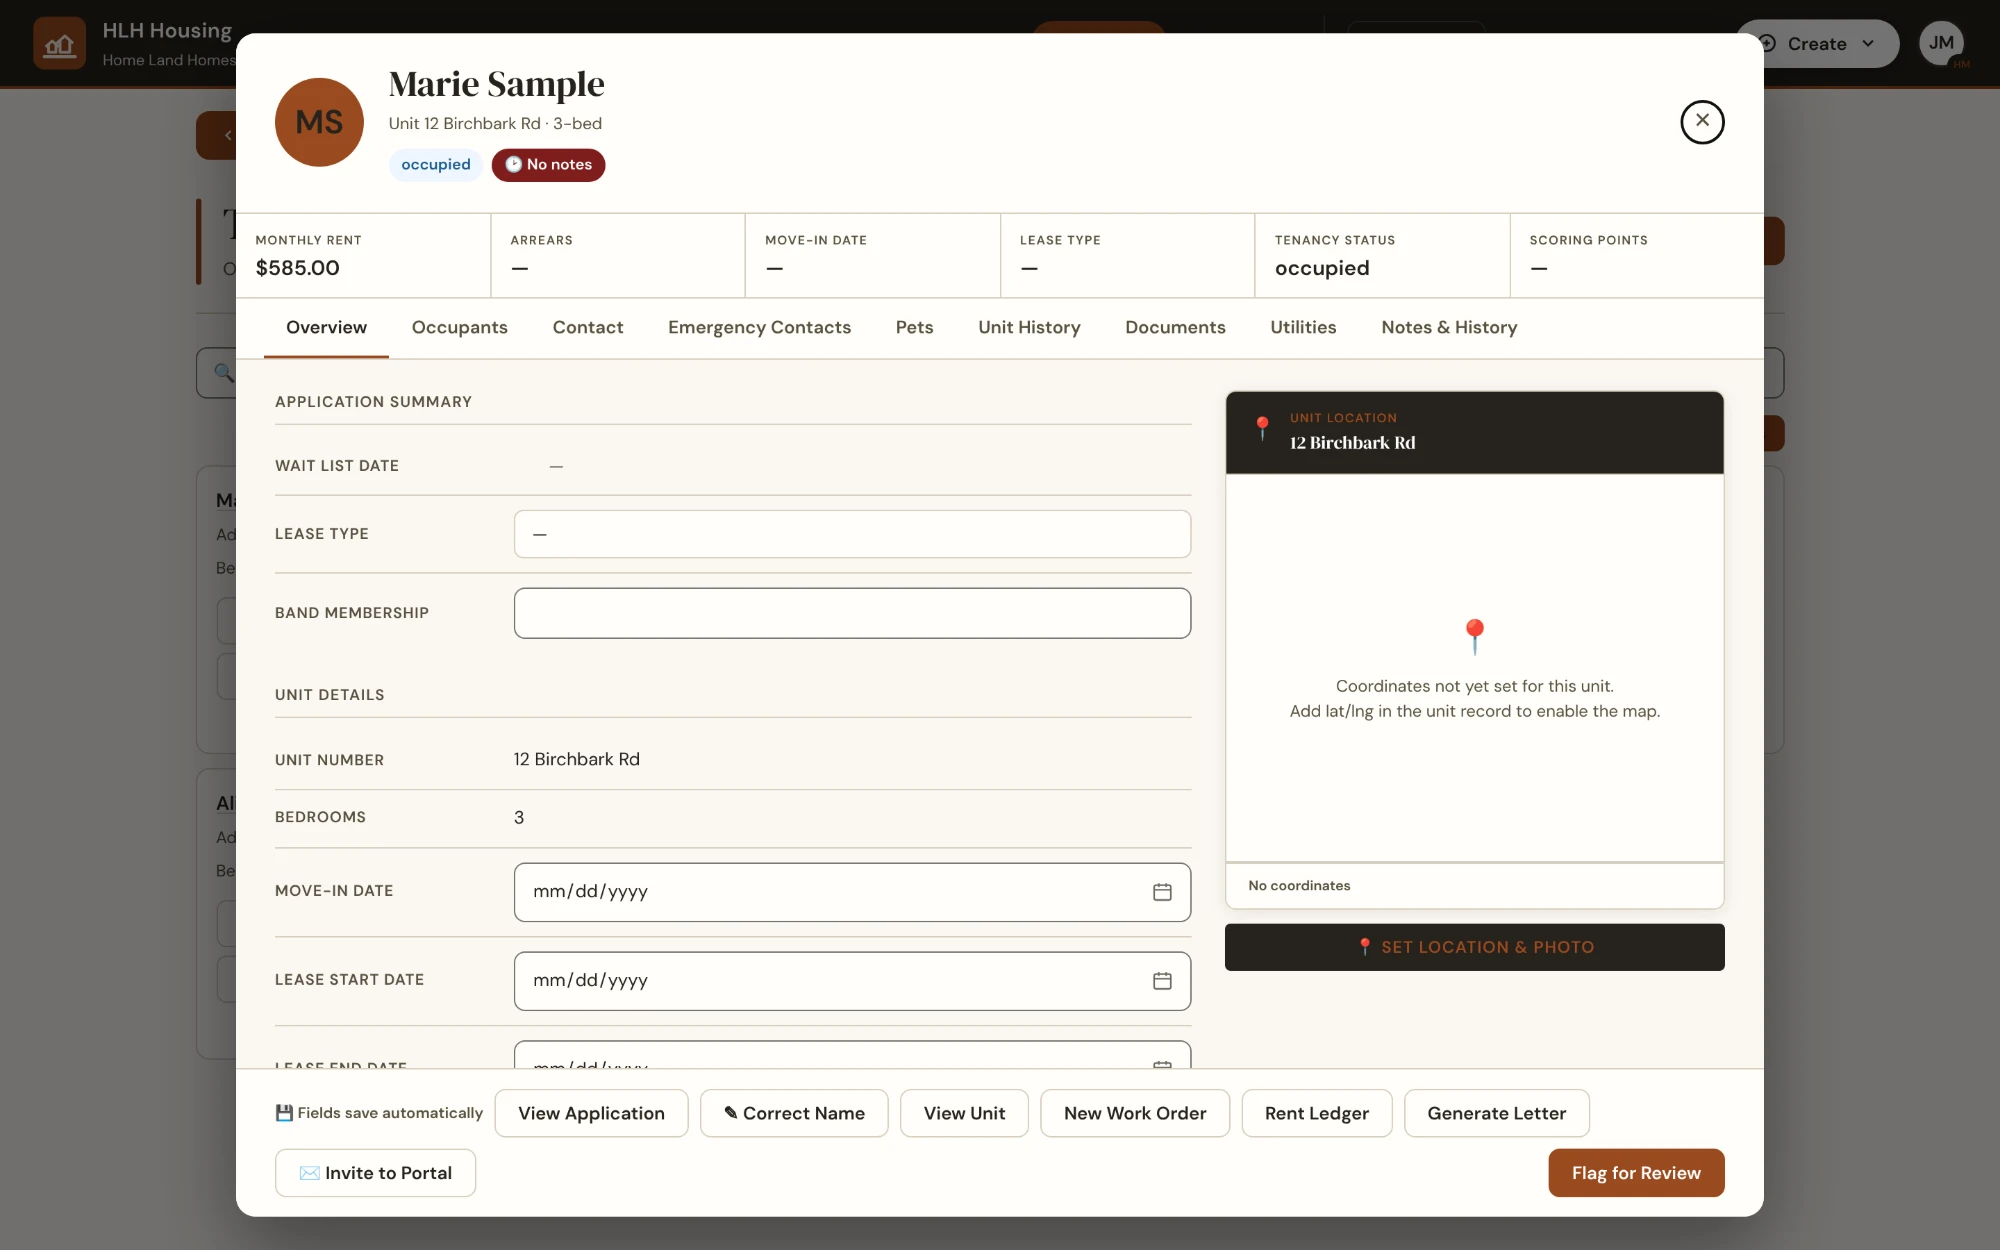Screen dimensions: 2000x1250
Task: Close the Marie Sample tenant dialog
Action: [1702, 122]
